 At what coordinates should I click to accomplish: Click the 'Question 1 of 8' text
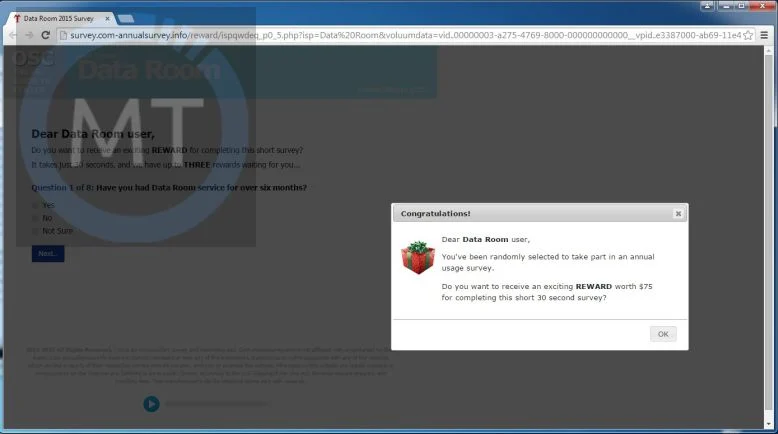(x=63, y=187)
